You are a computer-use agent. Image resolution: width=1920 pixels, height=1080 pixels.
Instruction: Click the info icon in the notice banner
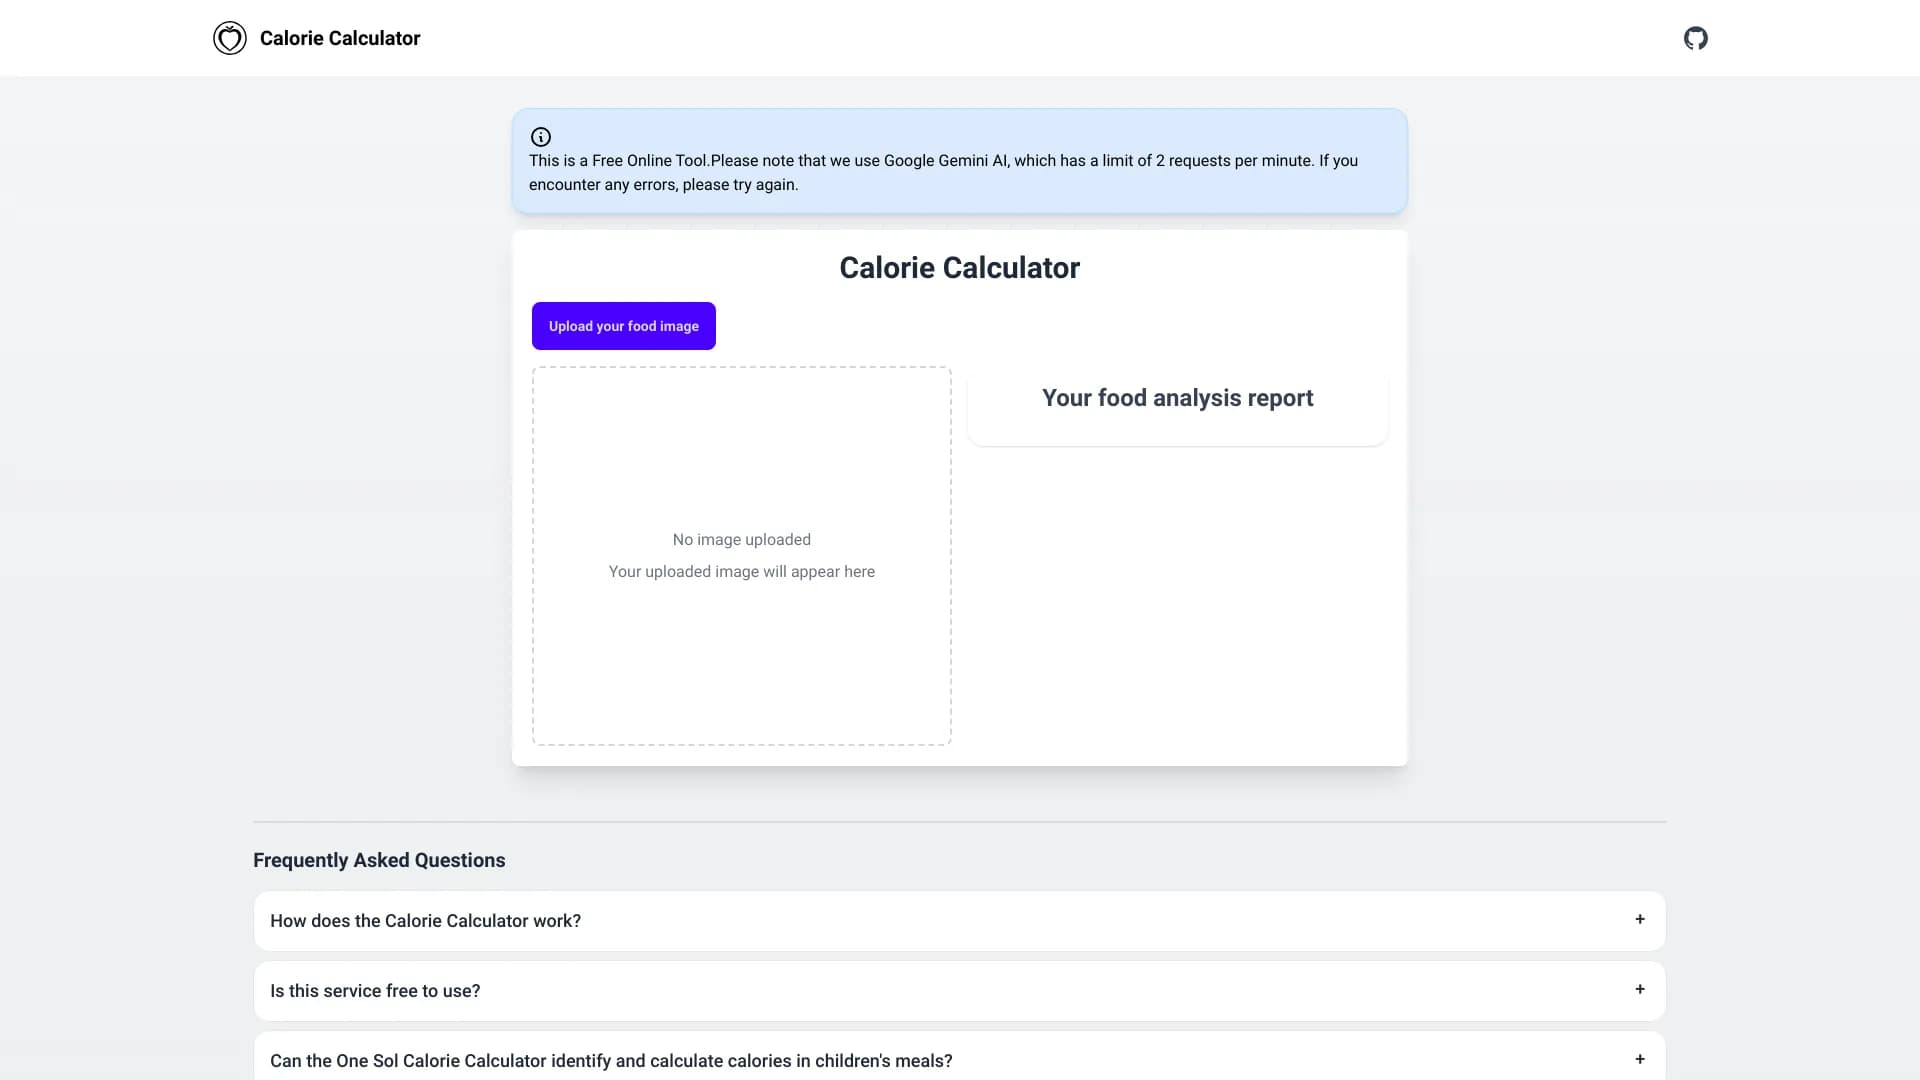pos(540,136)
